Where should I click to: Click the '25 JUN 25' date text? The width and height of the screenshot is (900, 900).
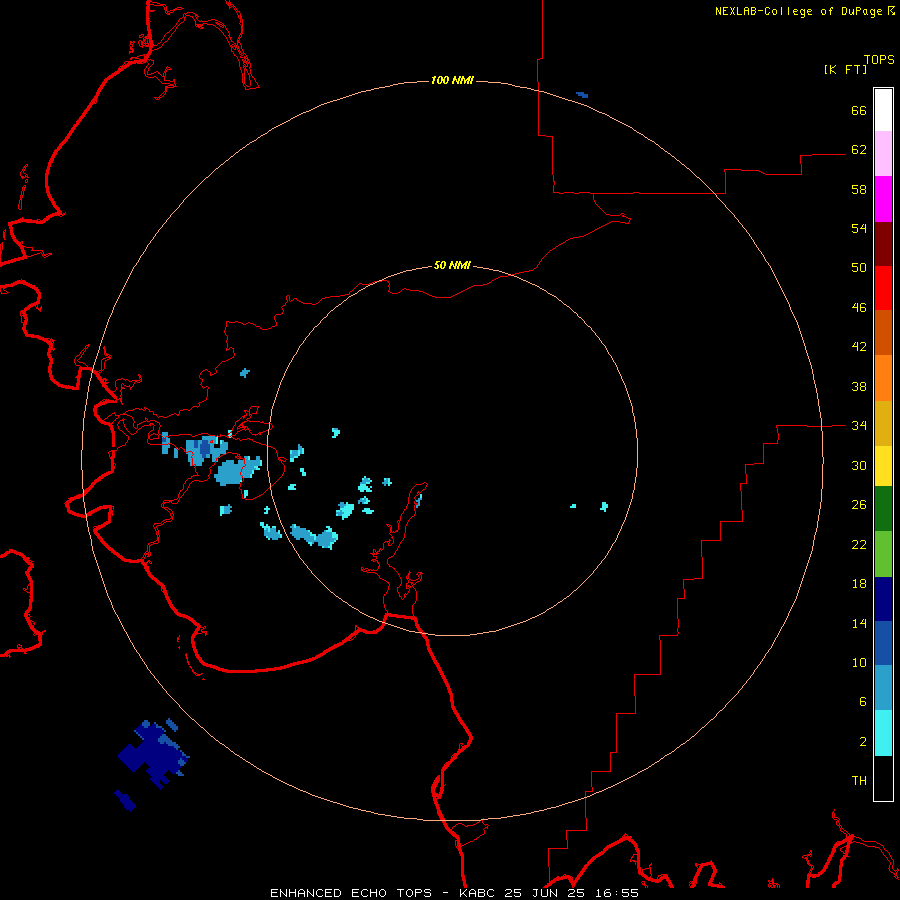pyautogui.click(x=544, y=893)
